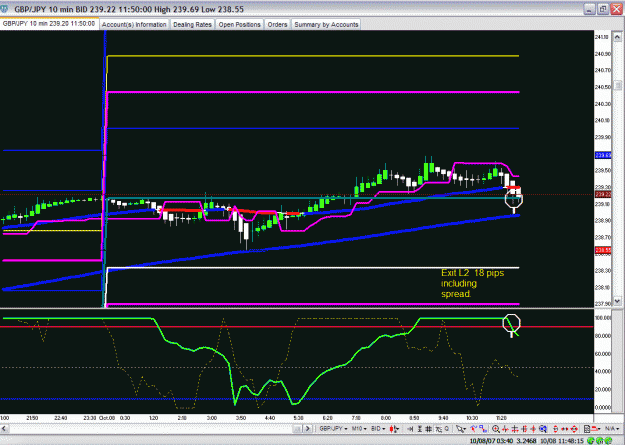Click the Q icon in the chart toolbar
Viewport: 625px width, 445px height.
(447, 429)
